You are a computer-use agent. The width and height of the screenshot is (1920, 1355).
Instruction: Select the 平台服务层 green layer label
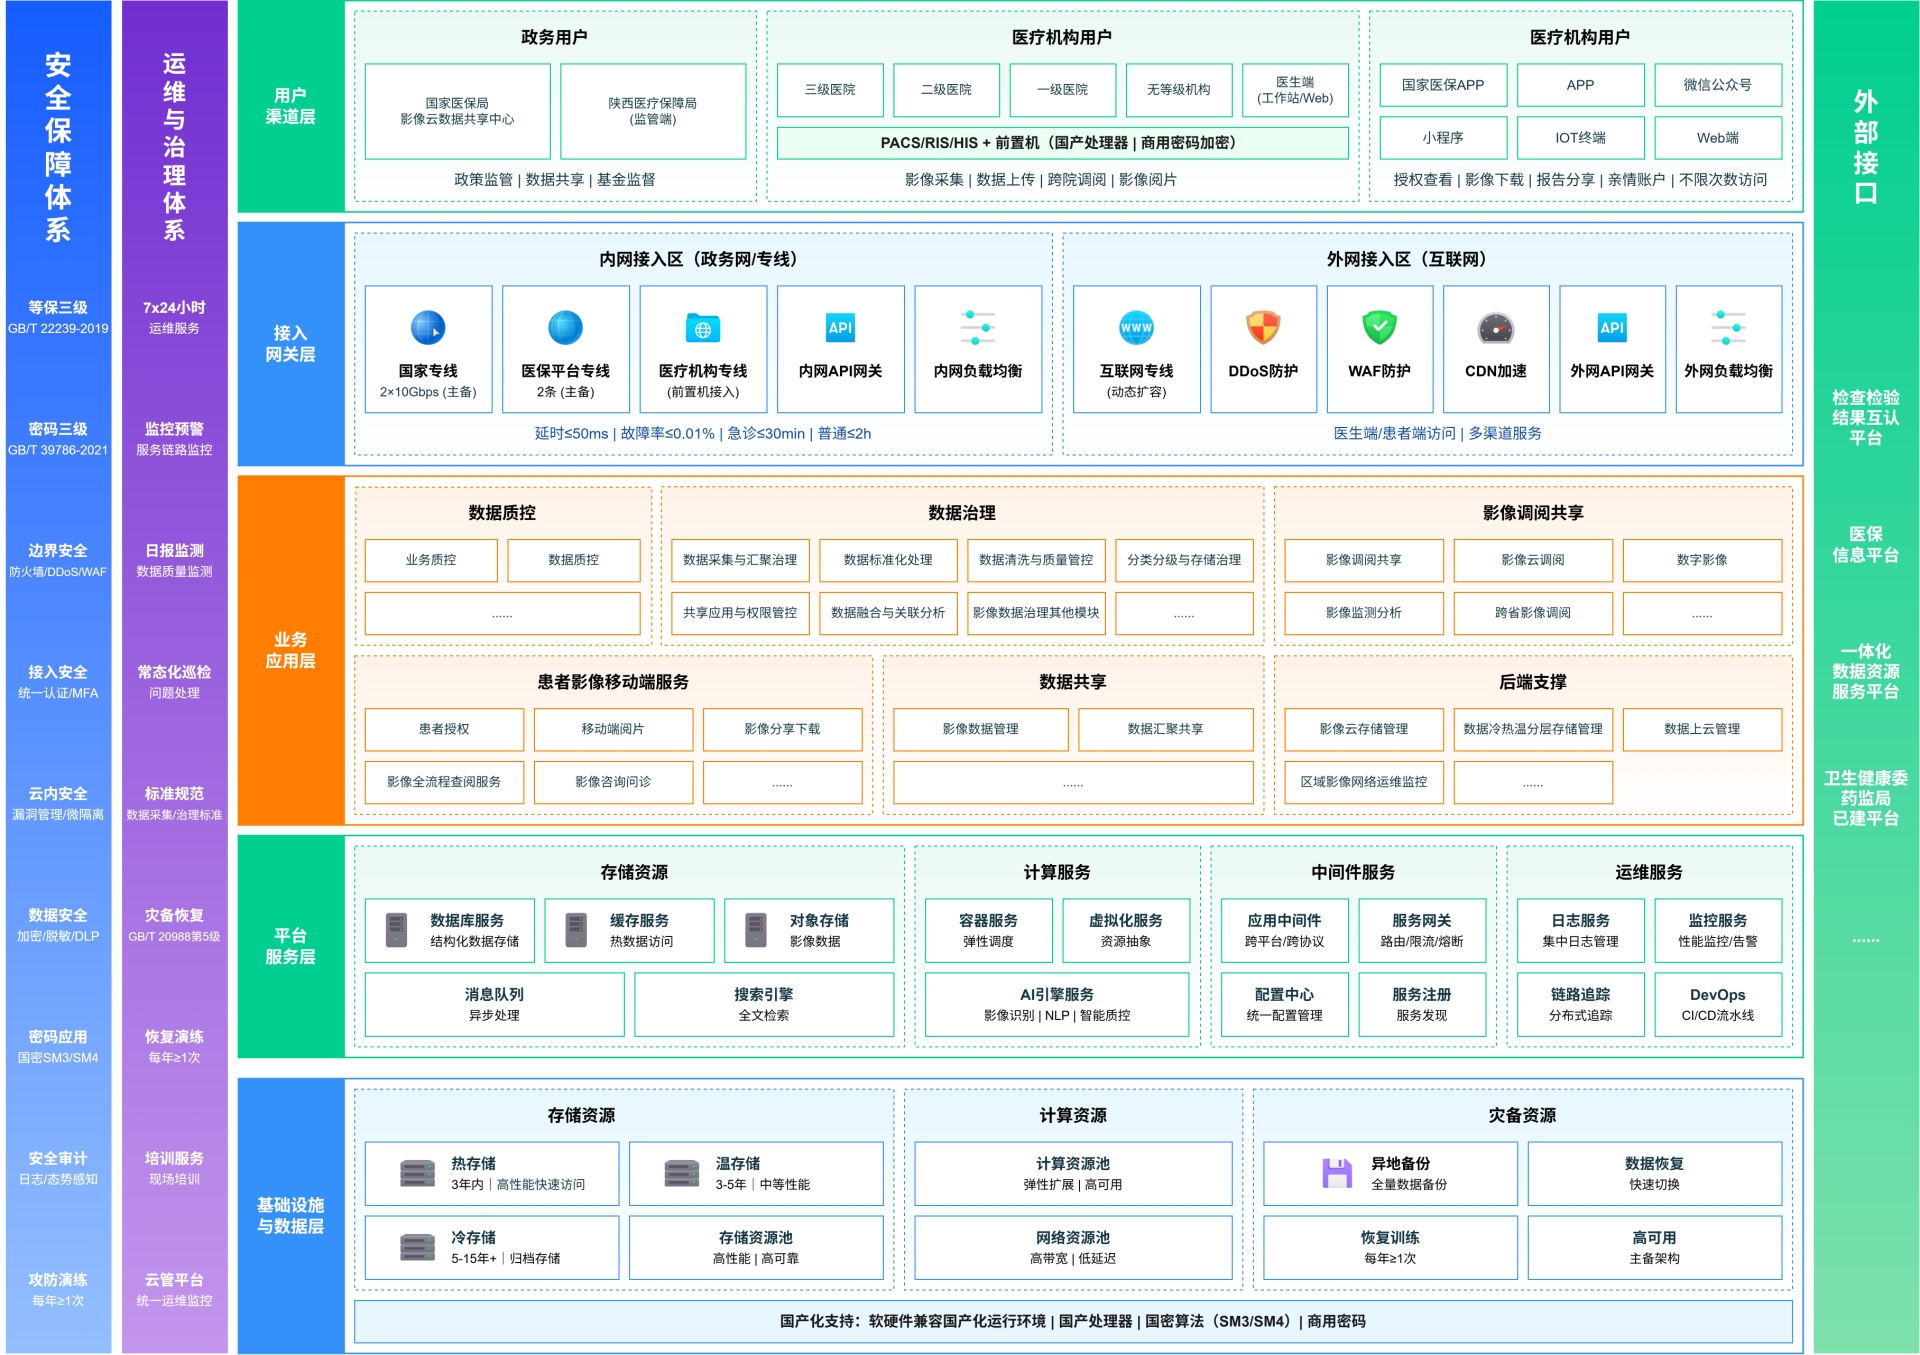click(x=290, y=946)
